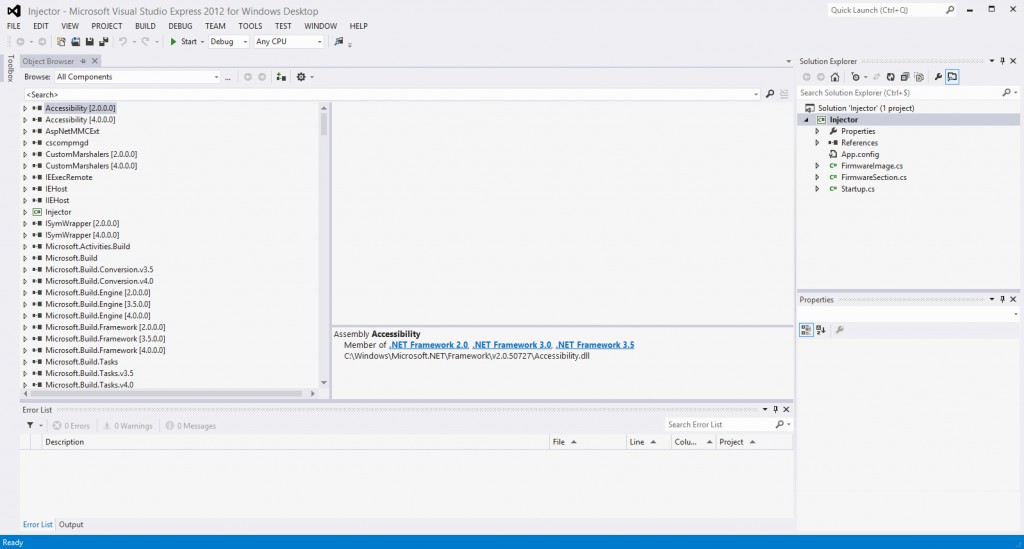Click the Toolbox side tab
The width and height of the screenshot is (1024, 549).
point(10,69)
